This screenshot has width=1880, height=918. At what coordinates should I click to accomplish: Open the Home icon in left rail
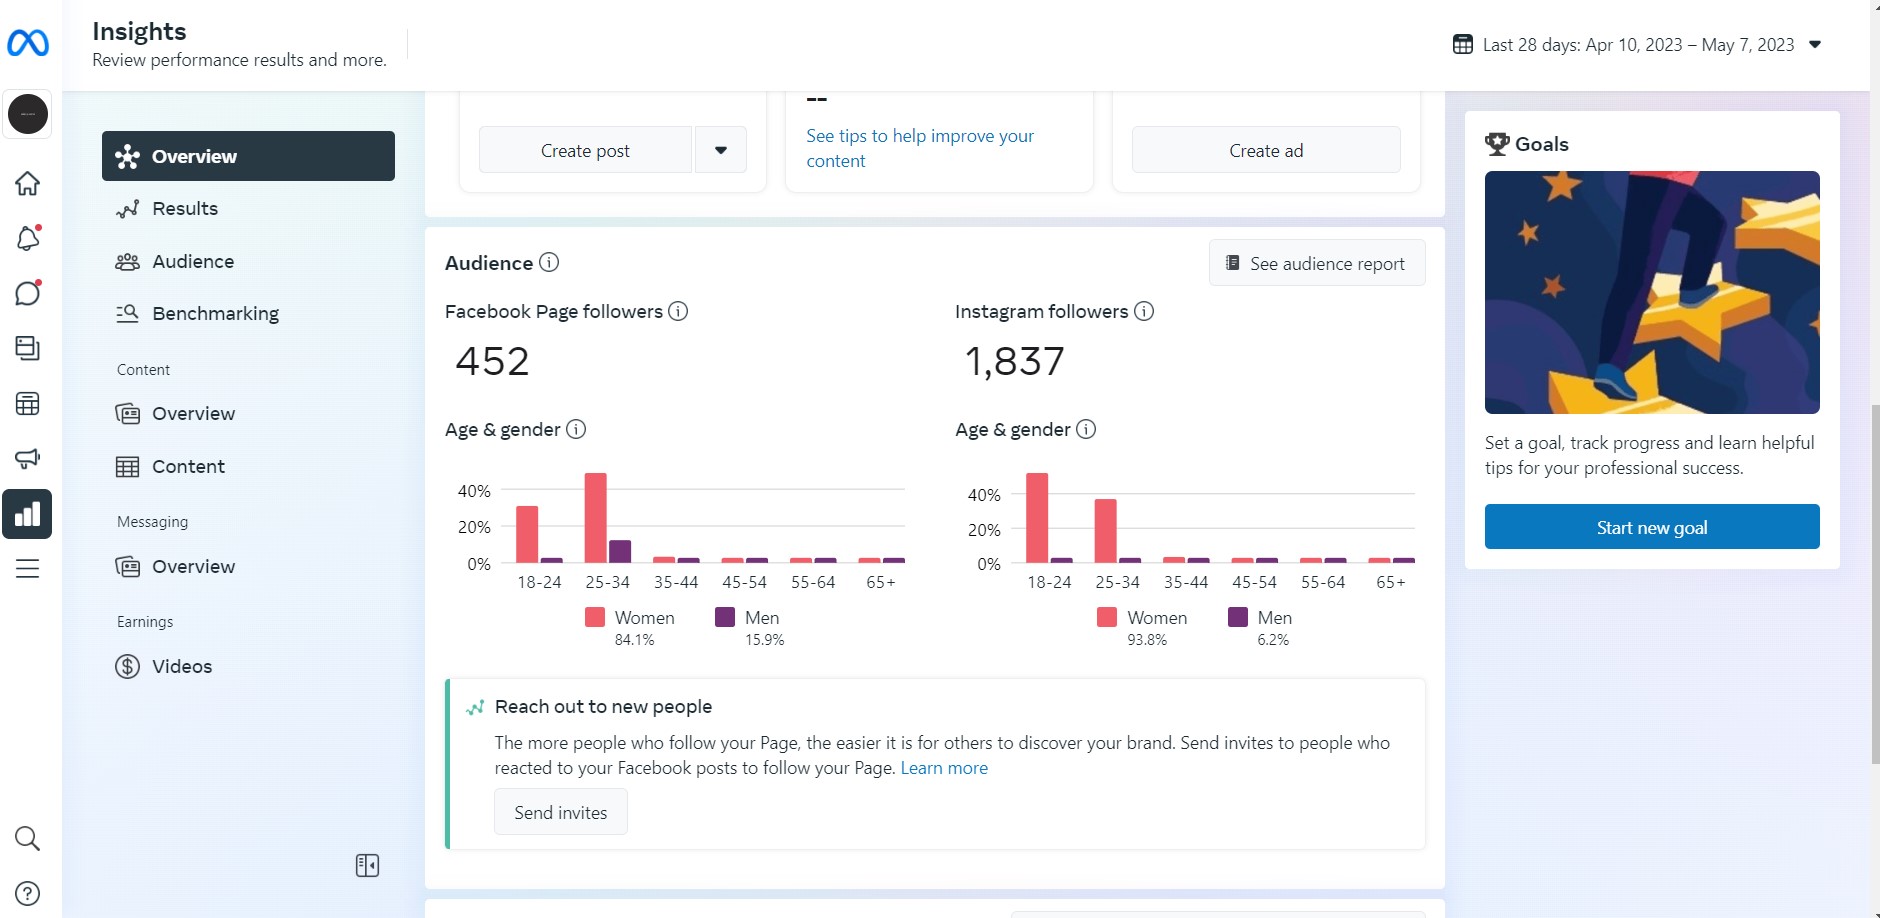click(27, 184)
